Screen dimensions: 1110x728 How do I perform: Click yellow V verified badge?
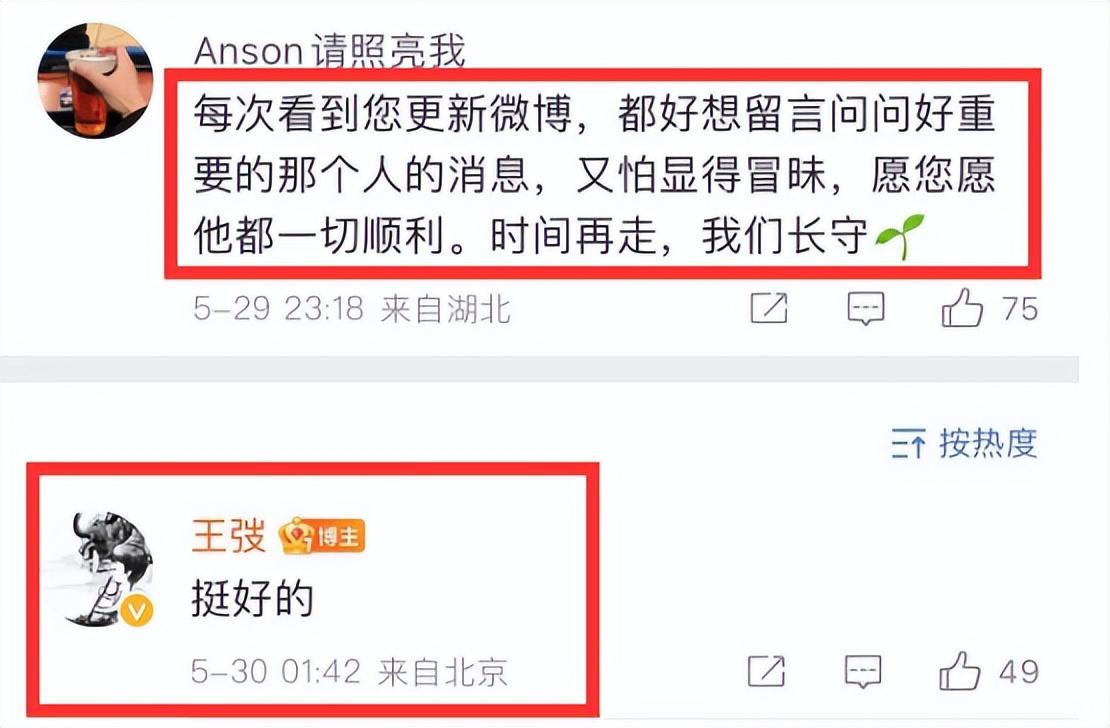137,610
